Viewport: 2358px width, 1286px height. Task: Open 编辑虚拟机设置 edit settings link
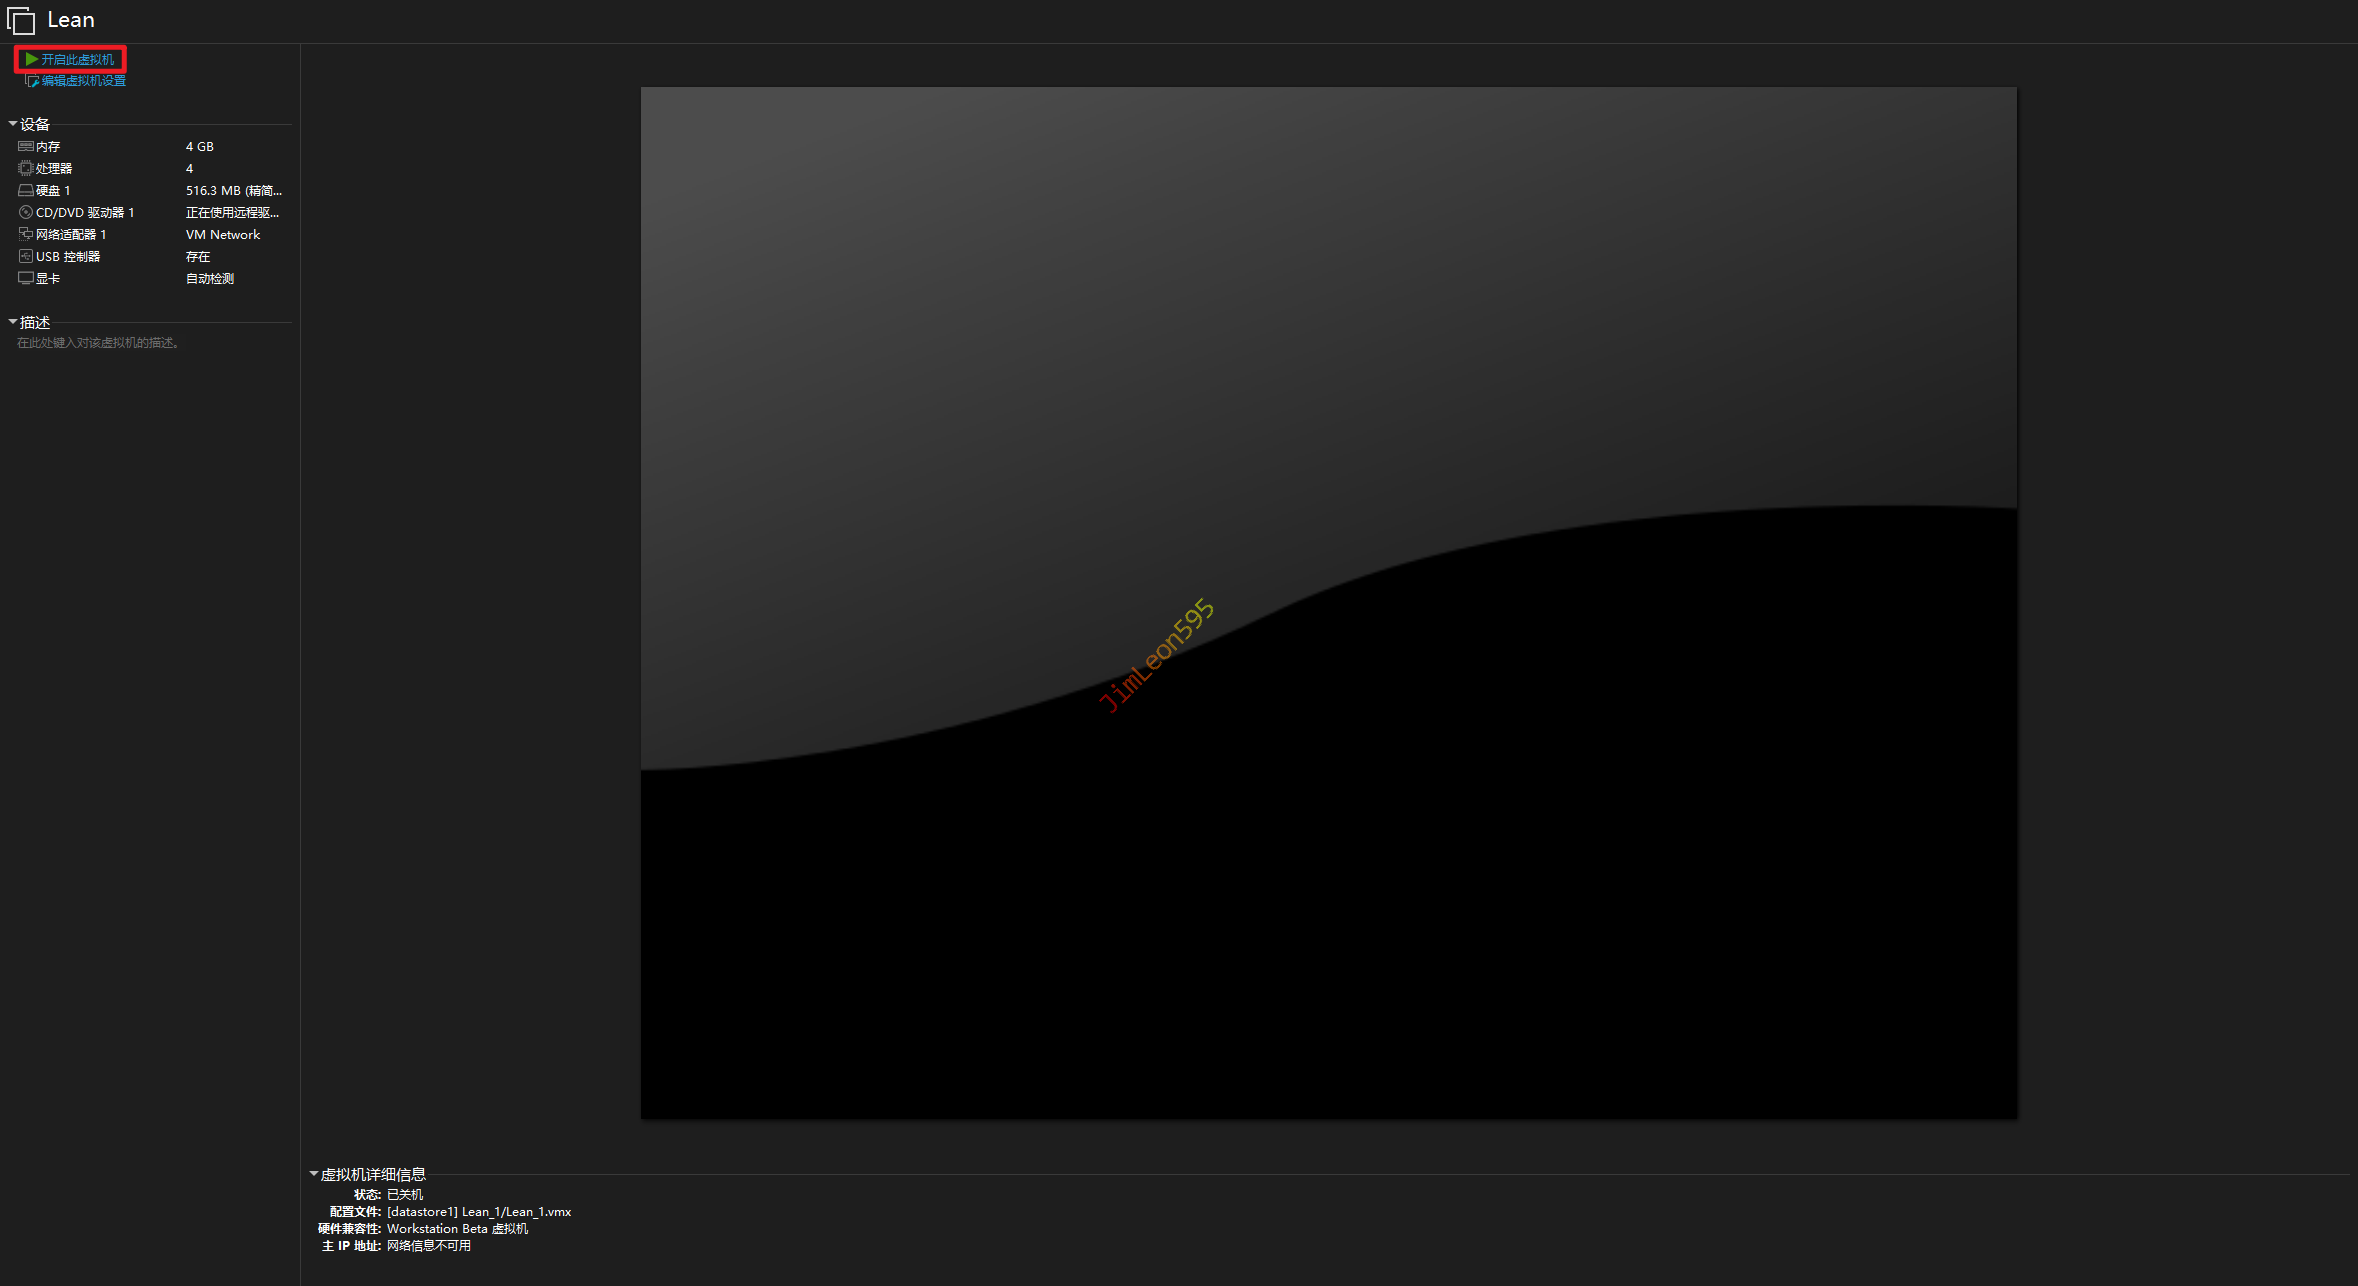point(84,81)
